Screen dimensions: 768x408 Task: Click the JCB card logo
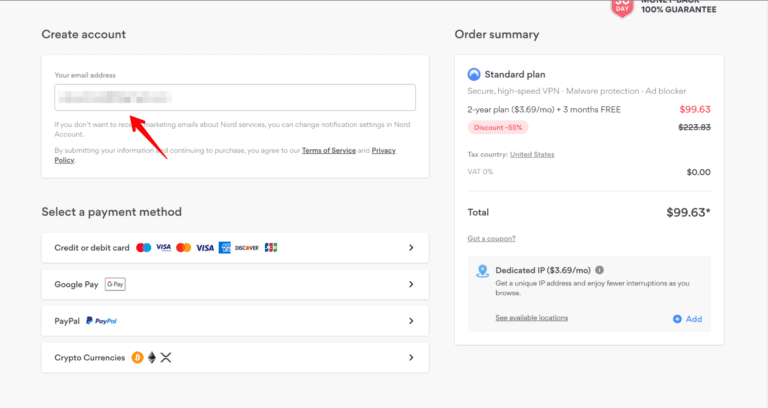coord(271,247)
